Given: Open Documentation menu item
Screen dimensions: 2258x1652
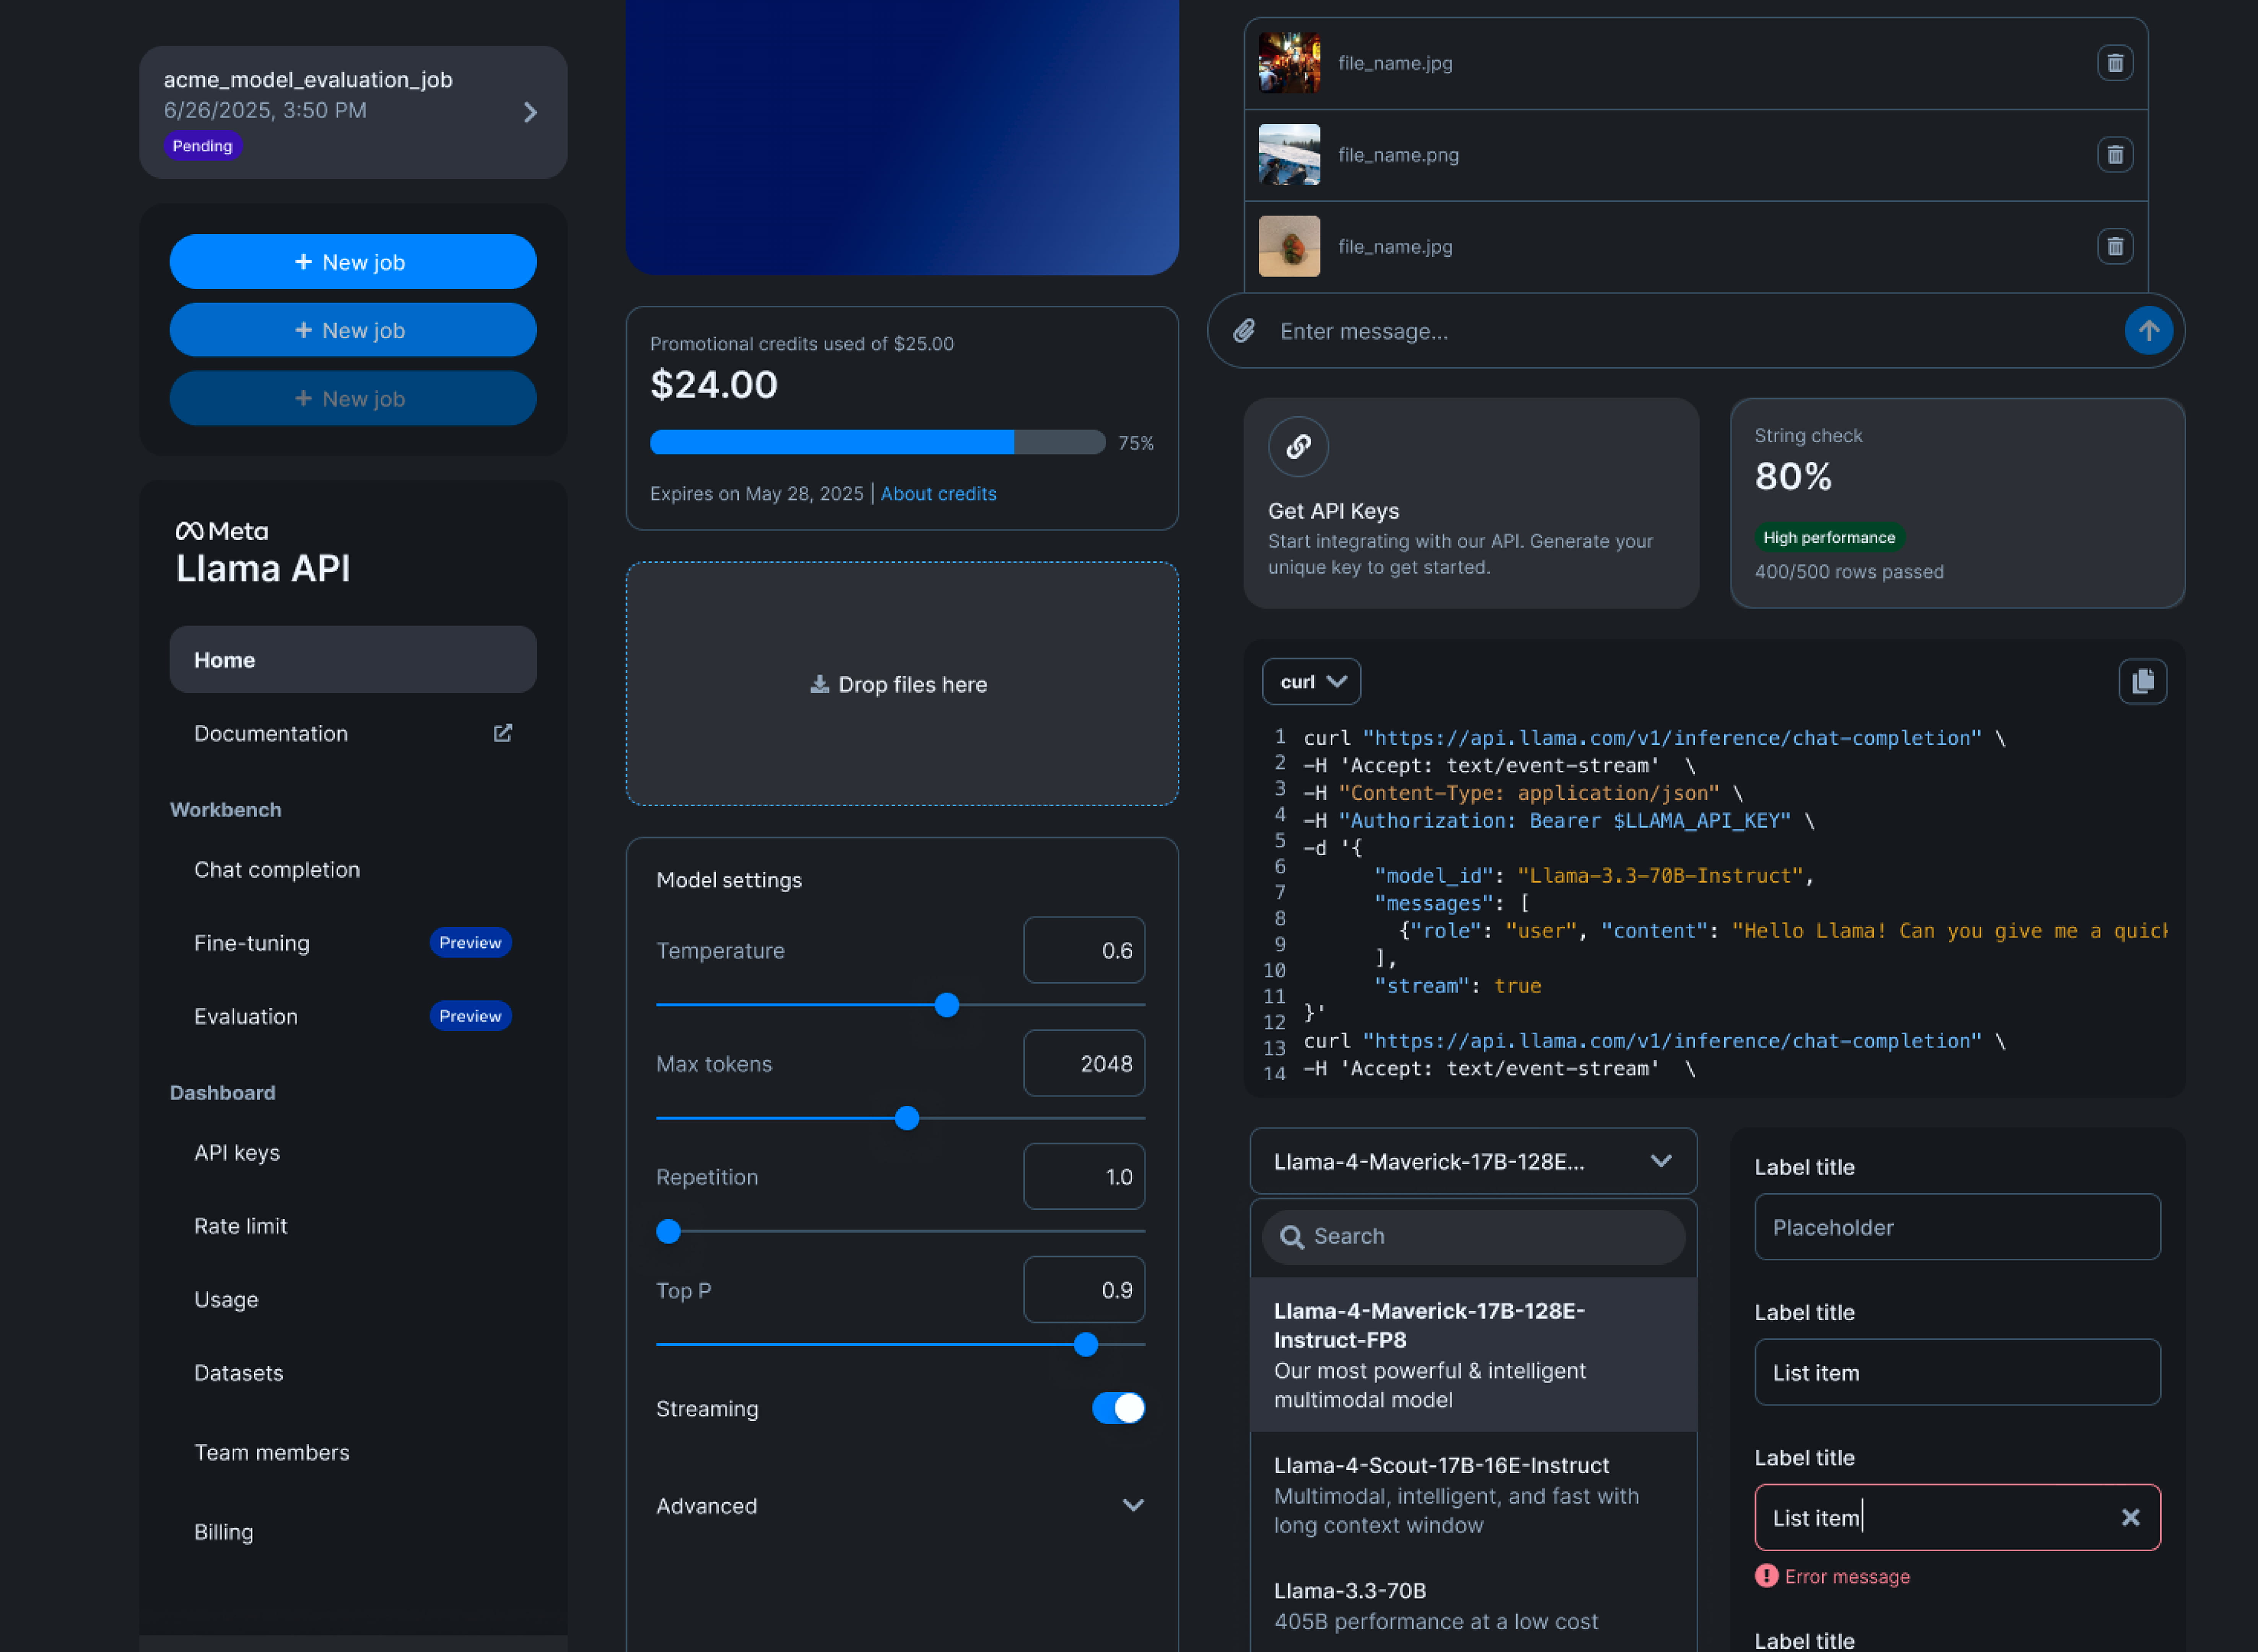Looking at the screenshot, I should pos(353,733).
